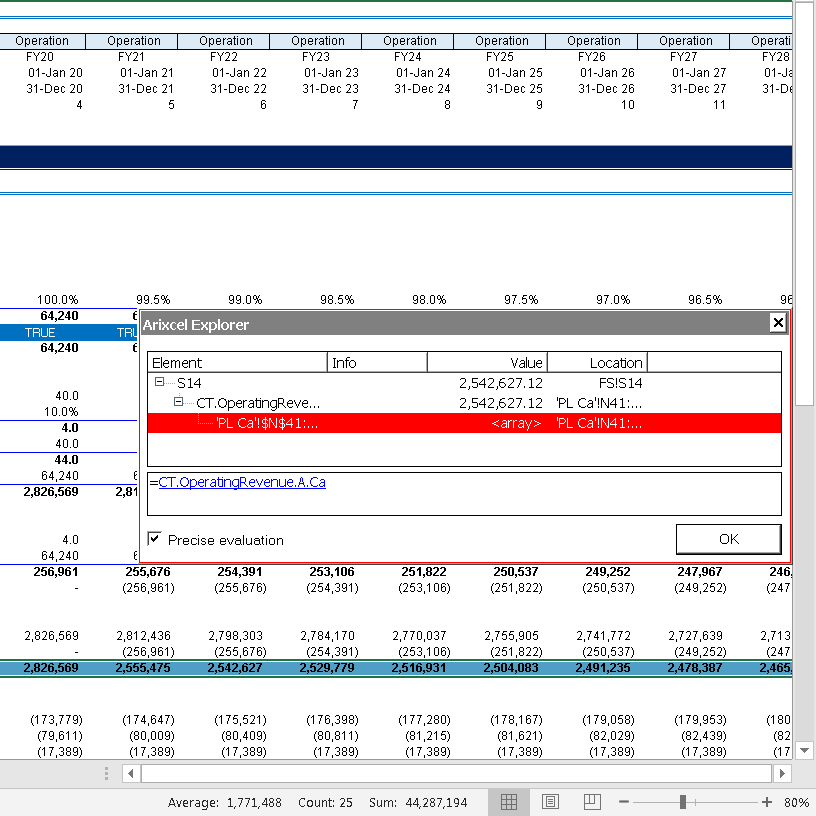Toggle the Precise evaluation checkbox

pos(154,539)
